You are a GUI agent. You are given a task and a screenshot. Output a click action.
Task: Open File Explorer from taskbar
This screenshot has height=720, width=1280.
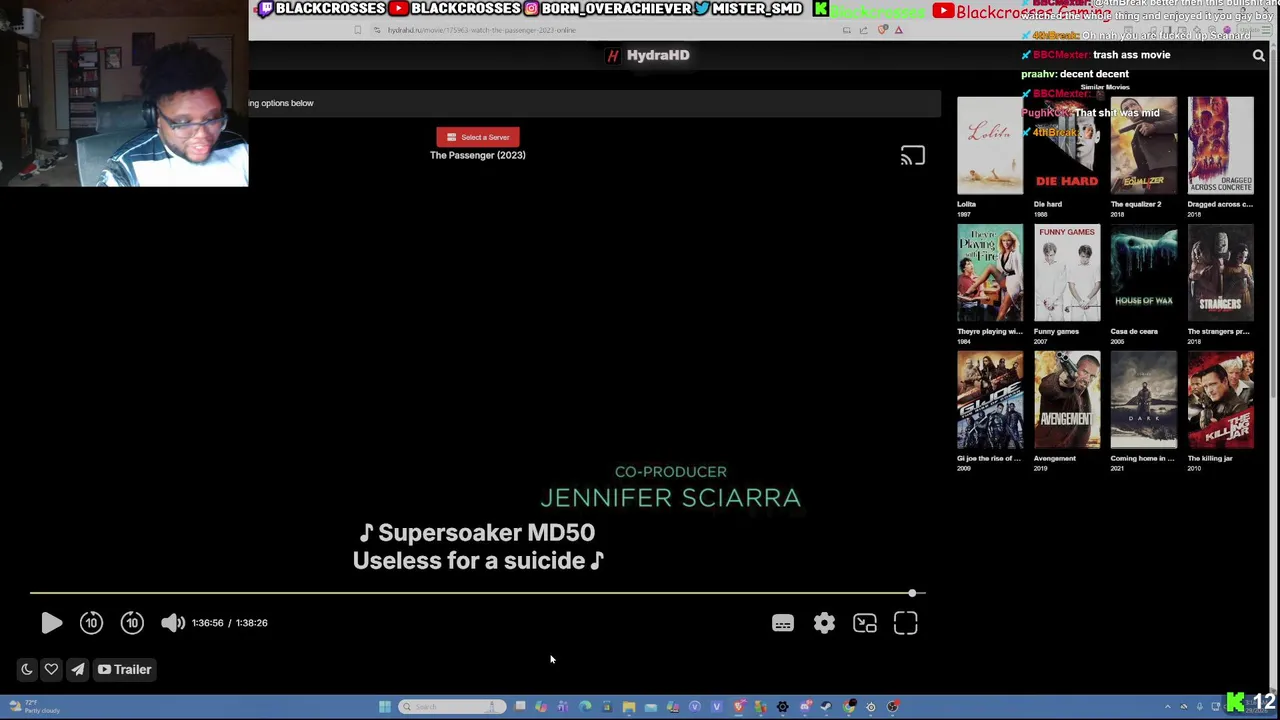click(629, 707)
